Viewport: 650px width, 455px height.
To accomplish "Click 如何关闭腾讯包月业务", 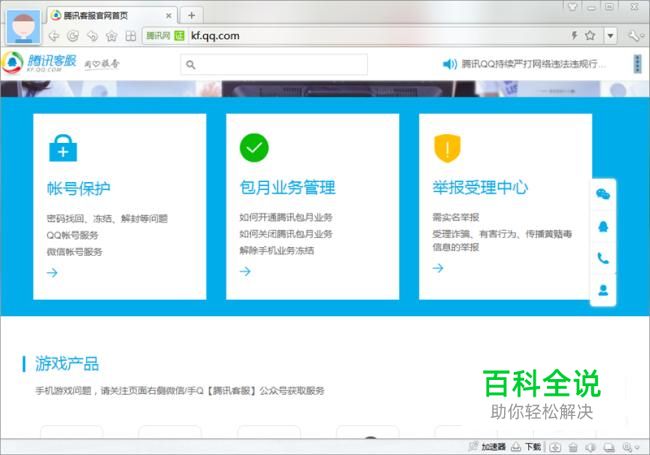I will pyautogui.click(x=286, y=234).
